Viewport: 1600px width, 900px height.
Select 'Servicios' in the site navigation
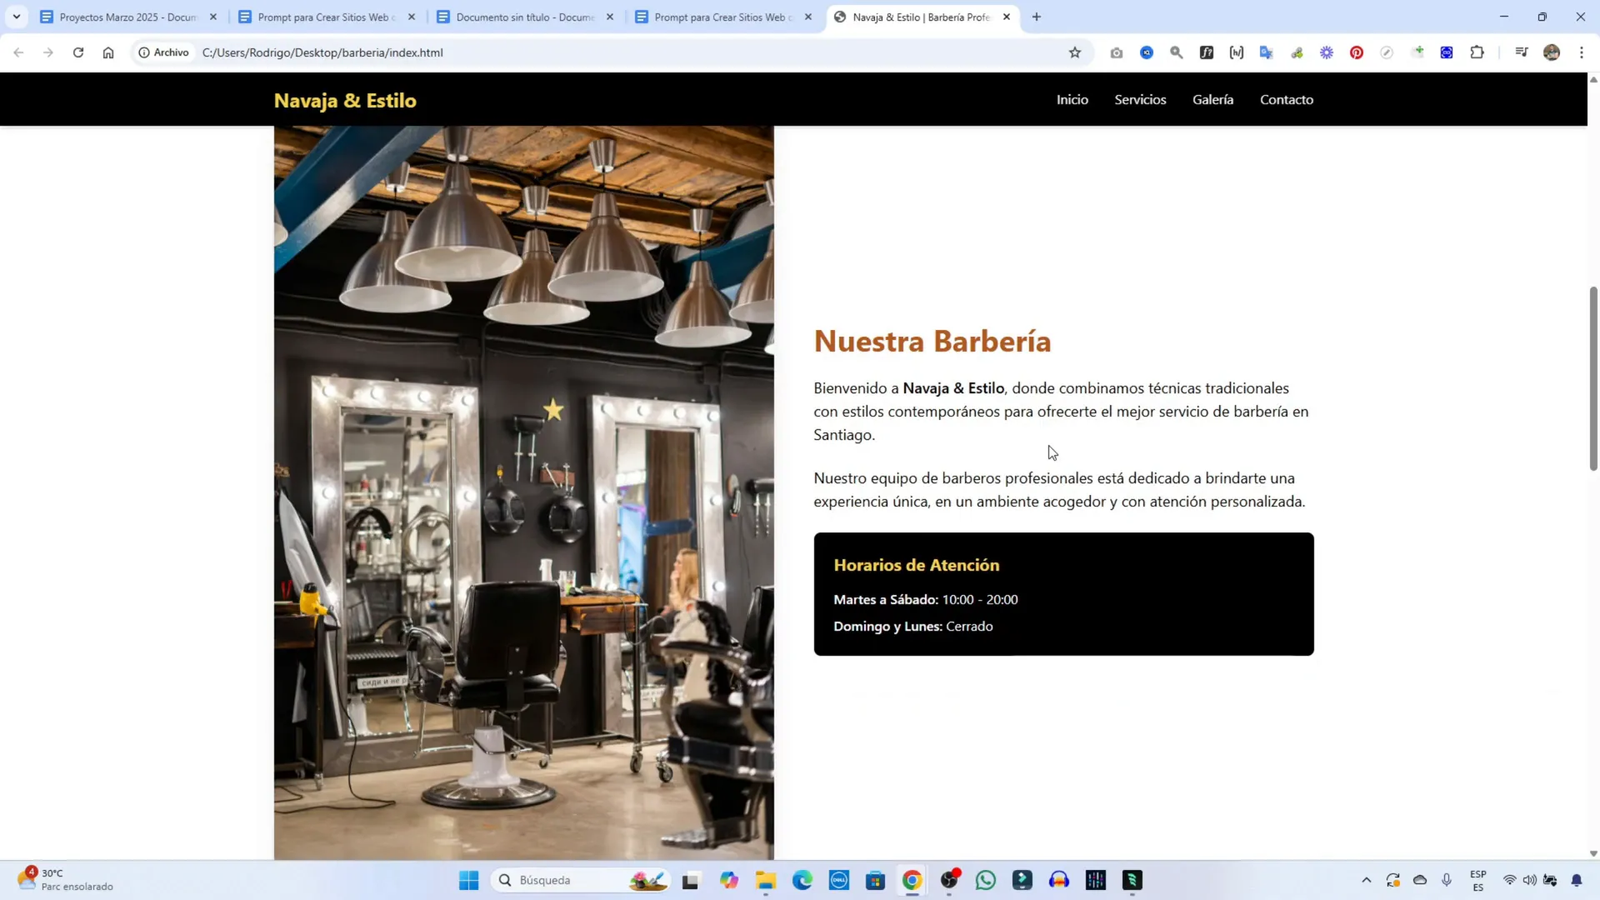coord(1141,99)
